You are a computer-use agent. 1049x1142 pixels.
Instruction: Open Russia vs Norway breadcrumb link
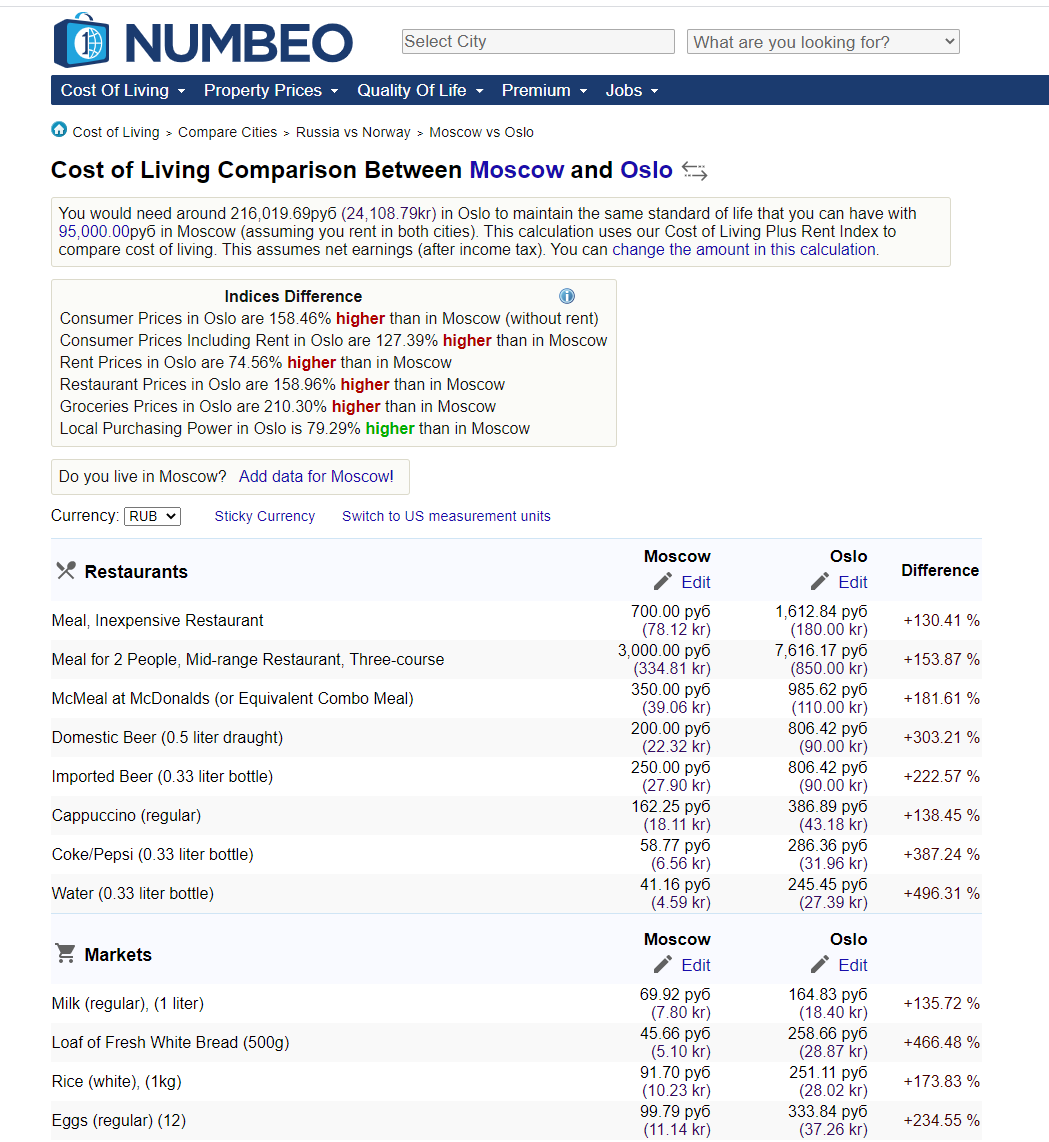click(353, 132)
